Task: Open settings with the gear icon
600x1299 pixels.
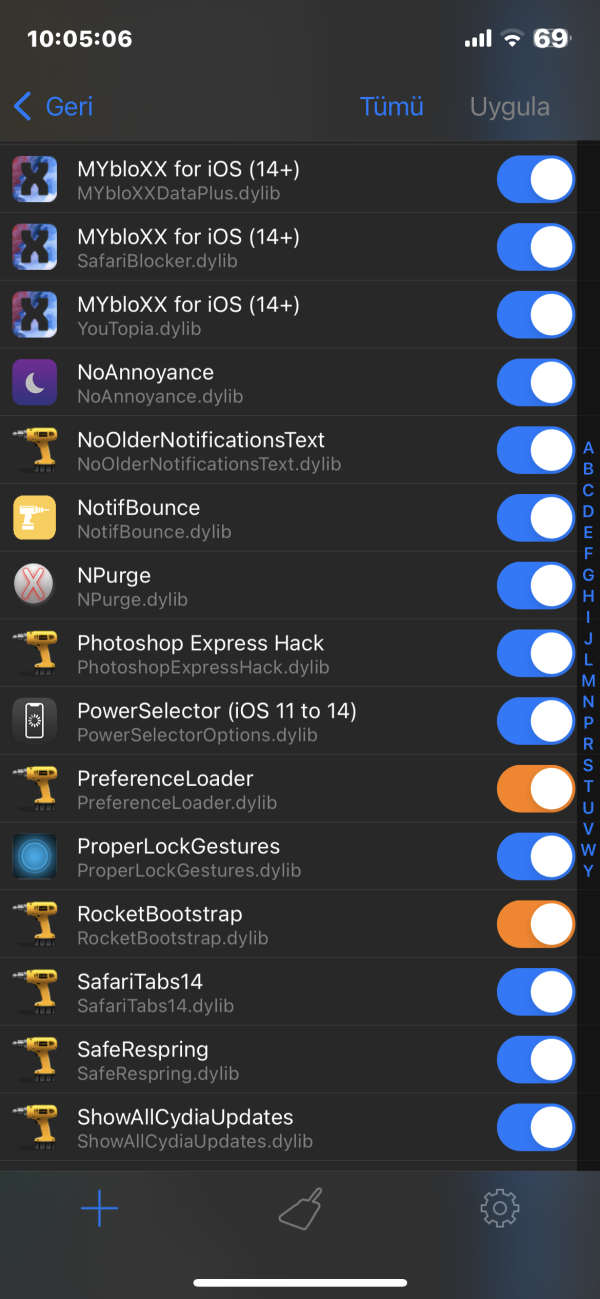Action: click(x=499, y=1209)
